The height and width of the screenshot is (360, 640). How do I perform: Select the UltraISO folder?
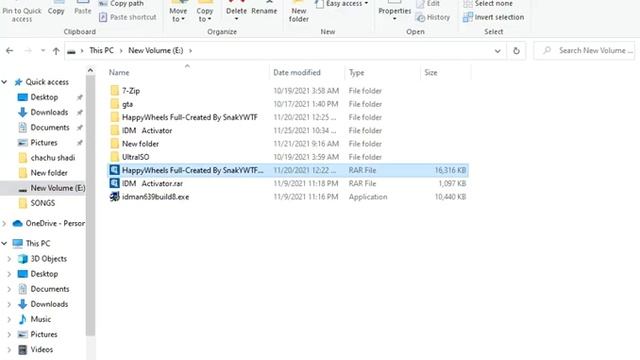tap(288, 157)
